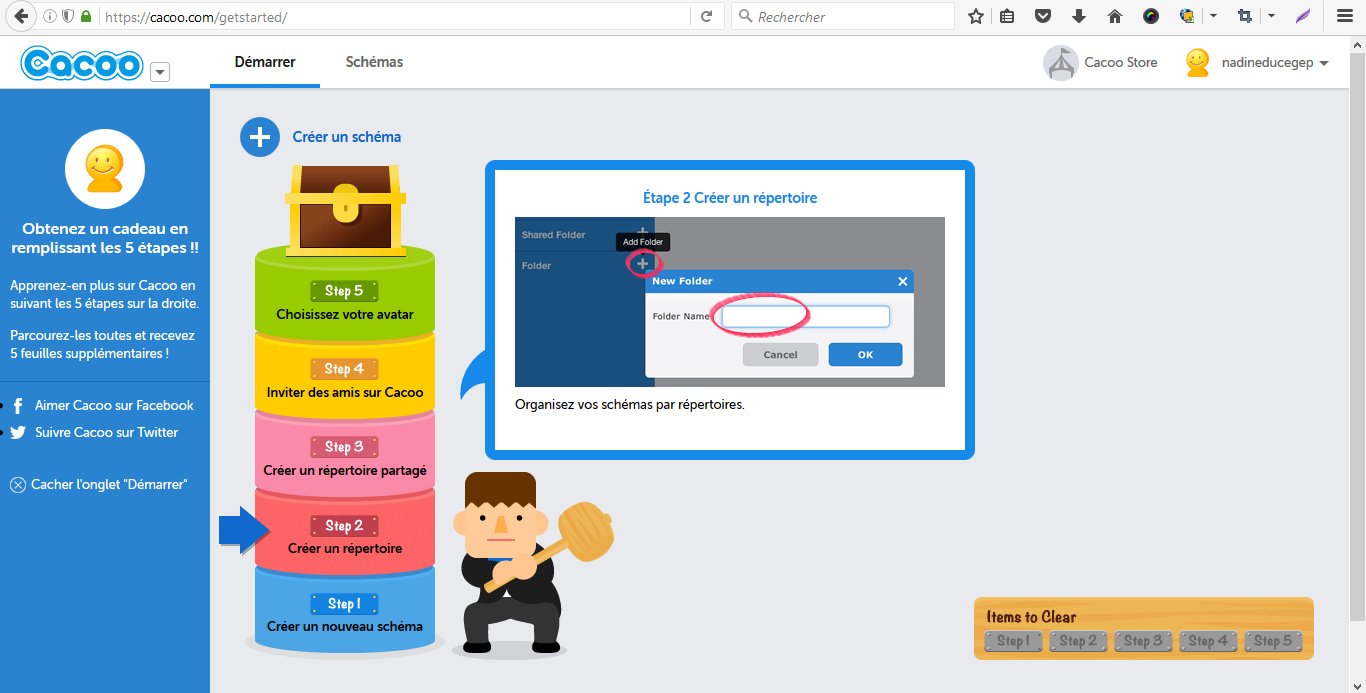The height and width of the screenshot is (693, 1366).
Task: Open the downloads arrow icon
Action: pos(1078,16)
